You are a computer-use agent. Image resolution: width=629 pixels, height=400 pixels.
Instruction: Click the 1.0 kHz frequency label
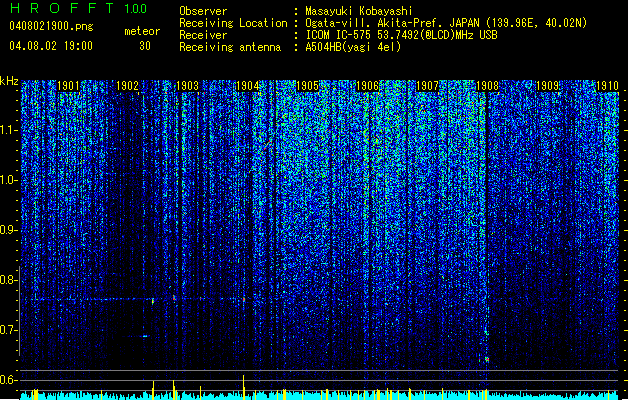point(9,181)
